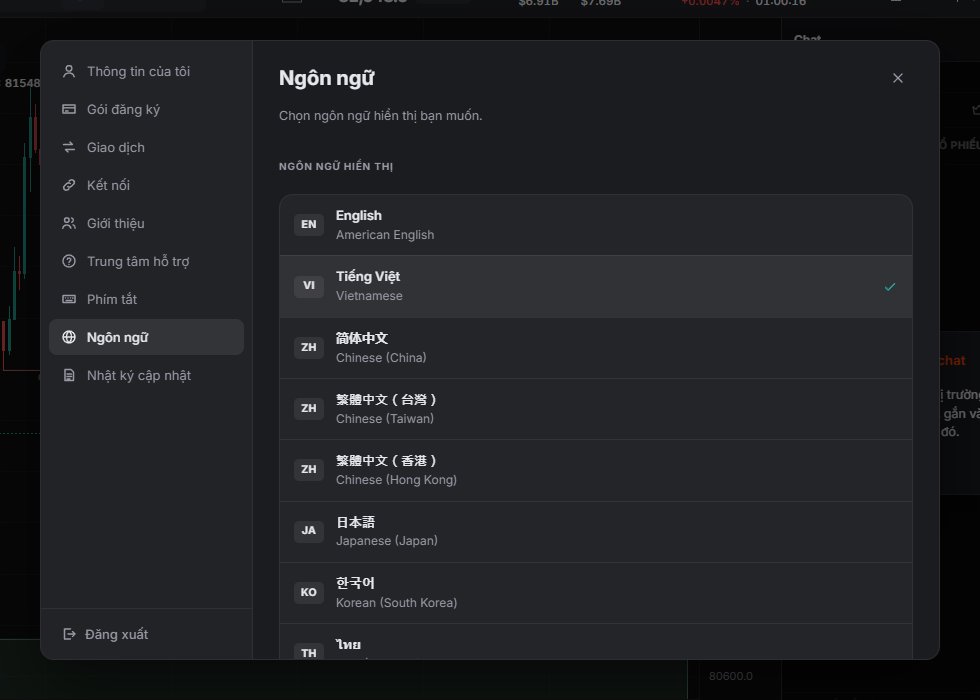Click the Ngôn ngữ dialog heading
Screen dimensions: 980x700
[x=326, y=78]
